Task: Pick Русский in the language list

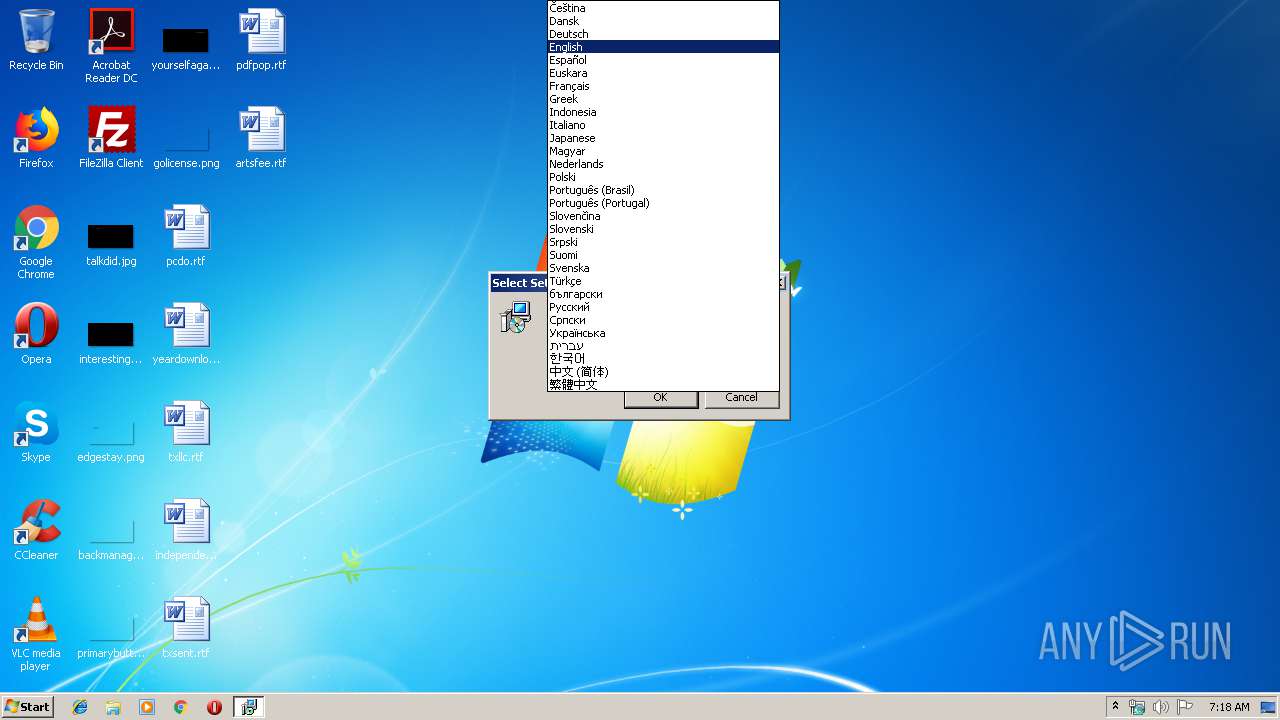Action: [x=663, y=307]
